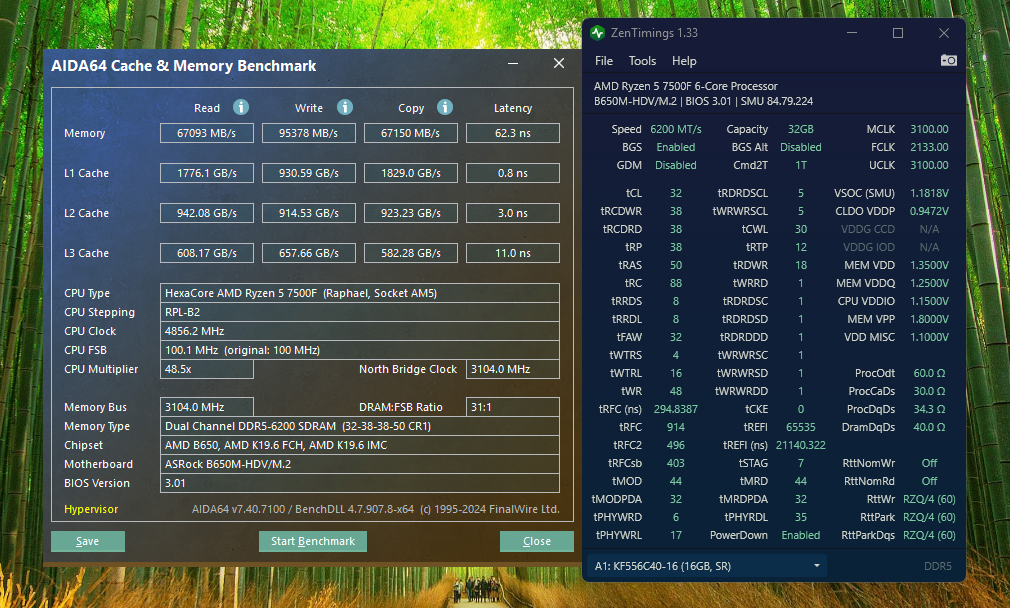Select L3 Cache Read 608.17 GB/s
Screen dimensions: 1010x608
pos(207,253)
